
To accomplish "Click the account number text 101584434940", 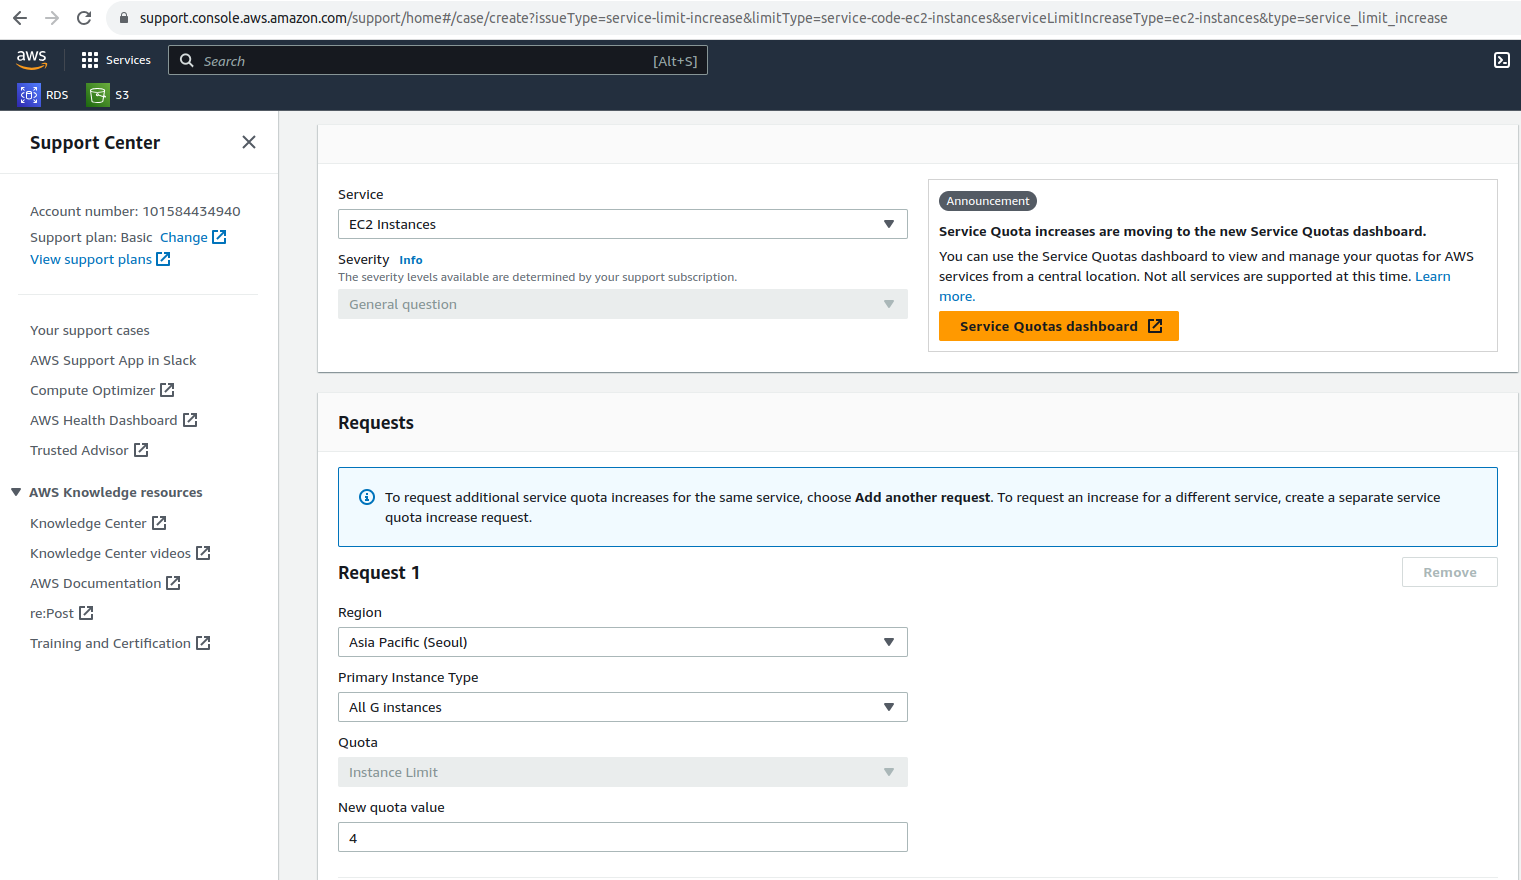I will (x=191, y=211).
